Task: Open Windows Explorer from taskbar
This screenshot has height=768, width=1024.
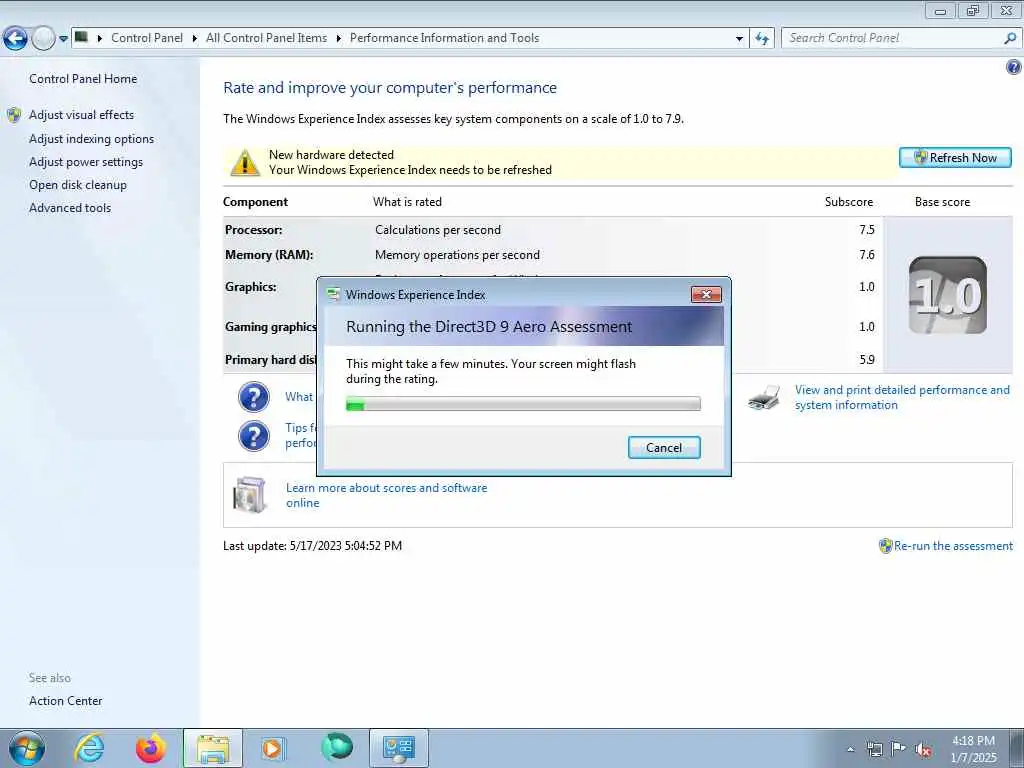Action: (x=213, y=748)
